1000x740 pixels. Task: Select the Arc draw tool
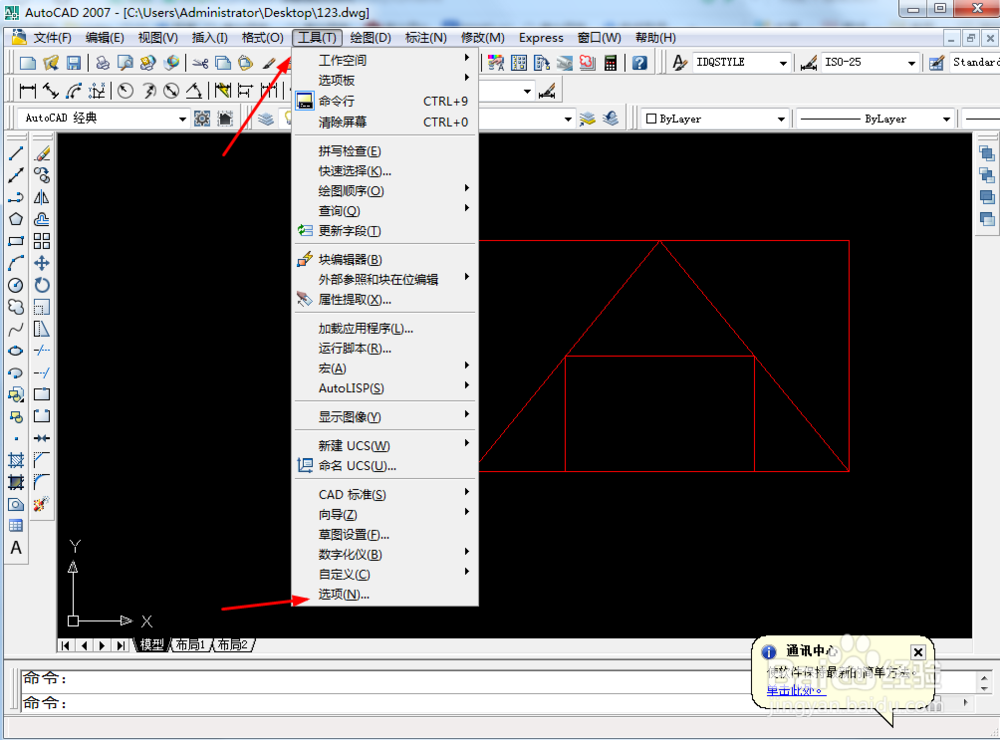[16, 263]
